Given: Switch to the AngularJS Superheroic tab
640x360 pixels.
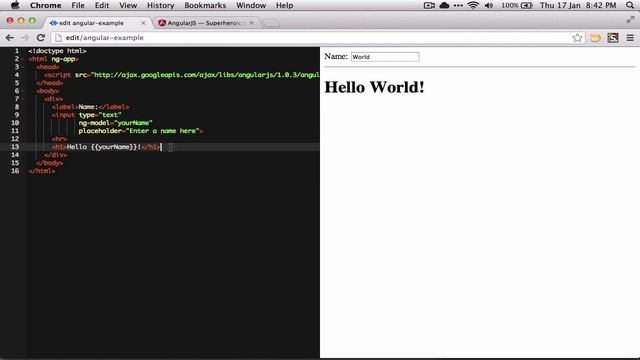Looking at the screenshot, I should coord(203,23).
